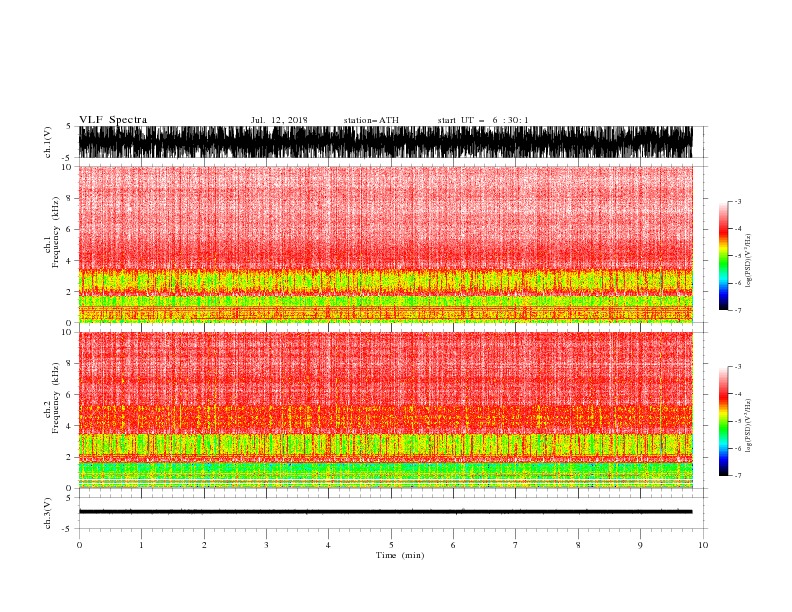
Task: Click the "ch.1(V)" axis label
Action: 48,142
